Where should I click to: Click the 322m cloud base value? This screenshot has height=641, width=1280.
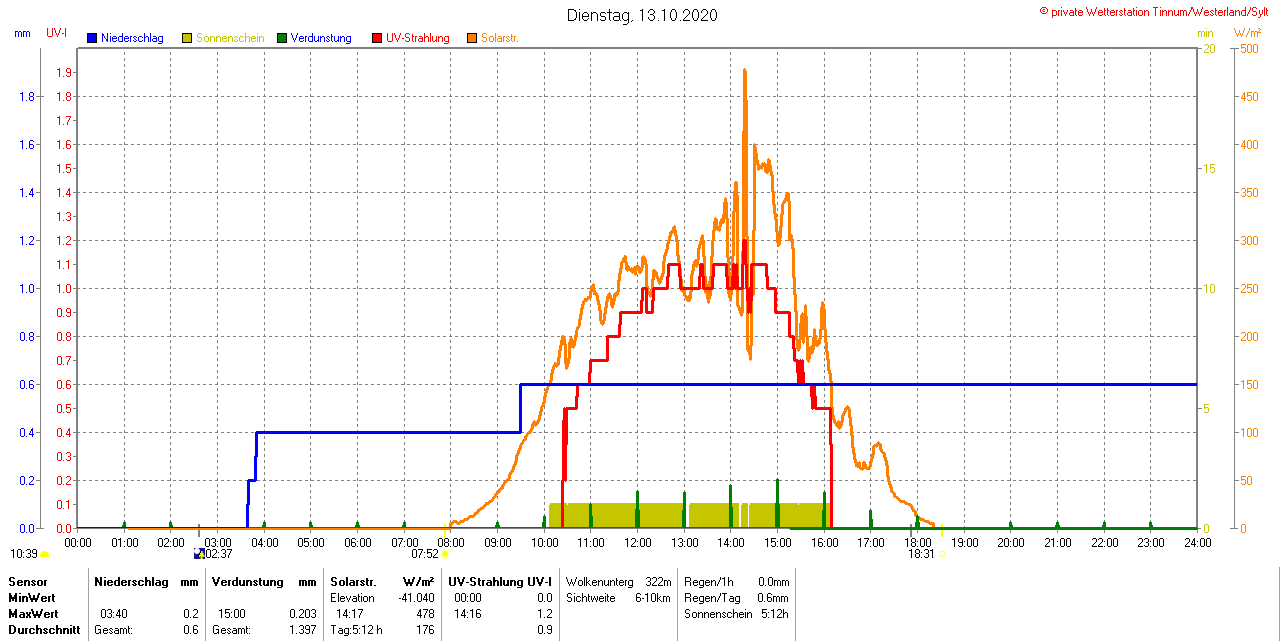[658, 581]
